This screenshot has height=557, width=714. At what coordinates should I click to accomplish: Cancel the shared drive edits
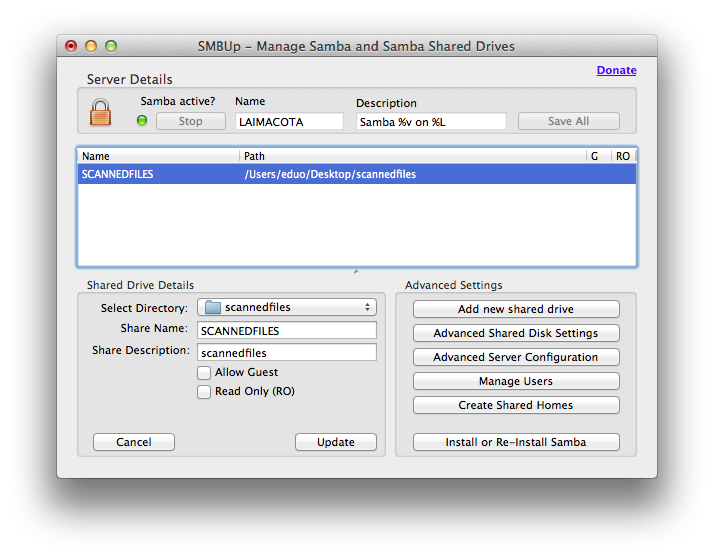pos(134,442)
